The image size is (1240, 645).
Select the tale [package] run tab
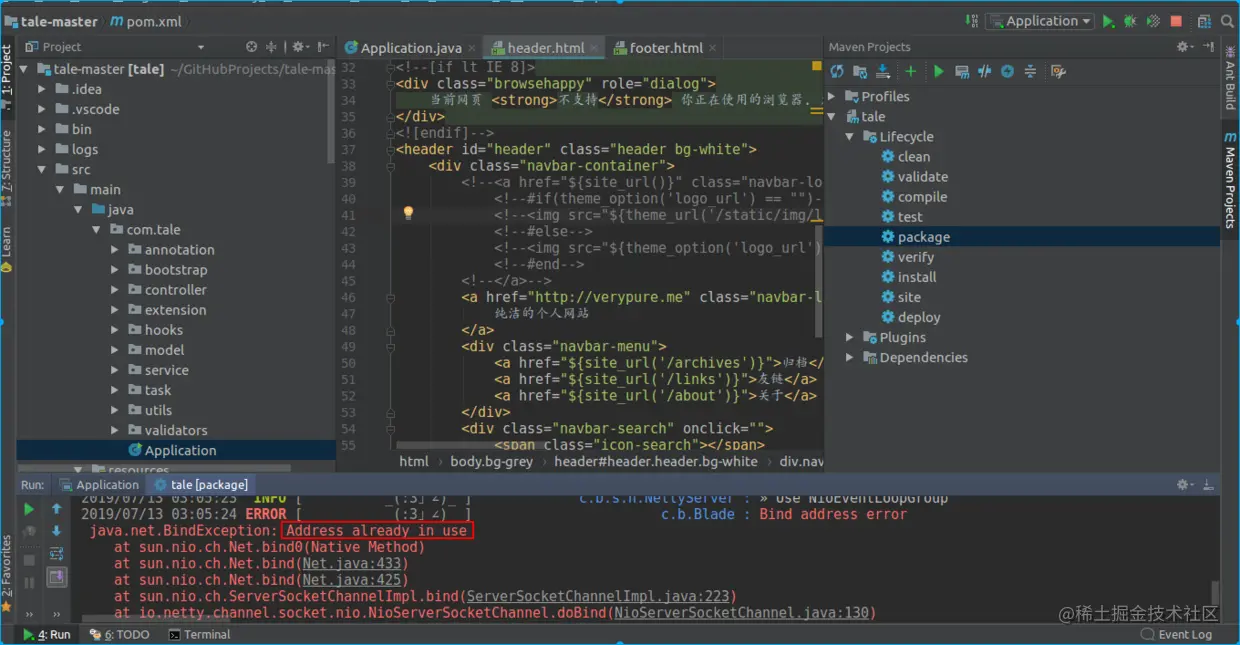pyautogui.click(x=201, y=485)
